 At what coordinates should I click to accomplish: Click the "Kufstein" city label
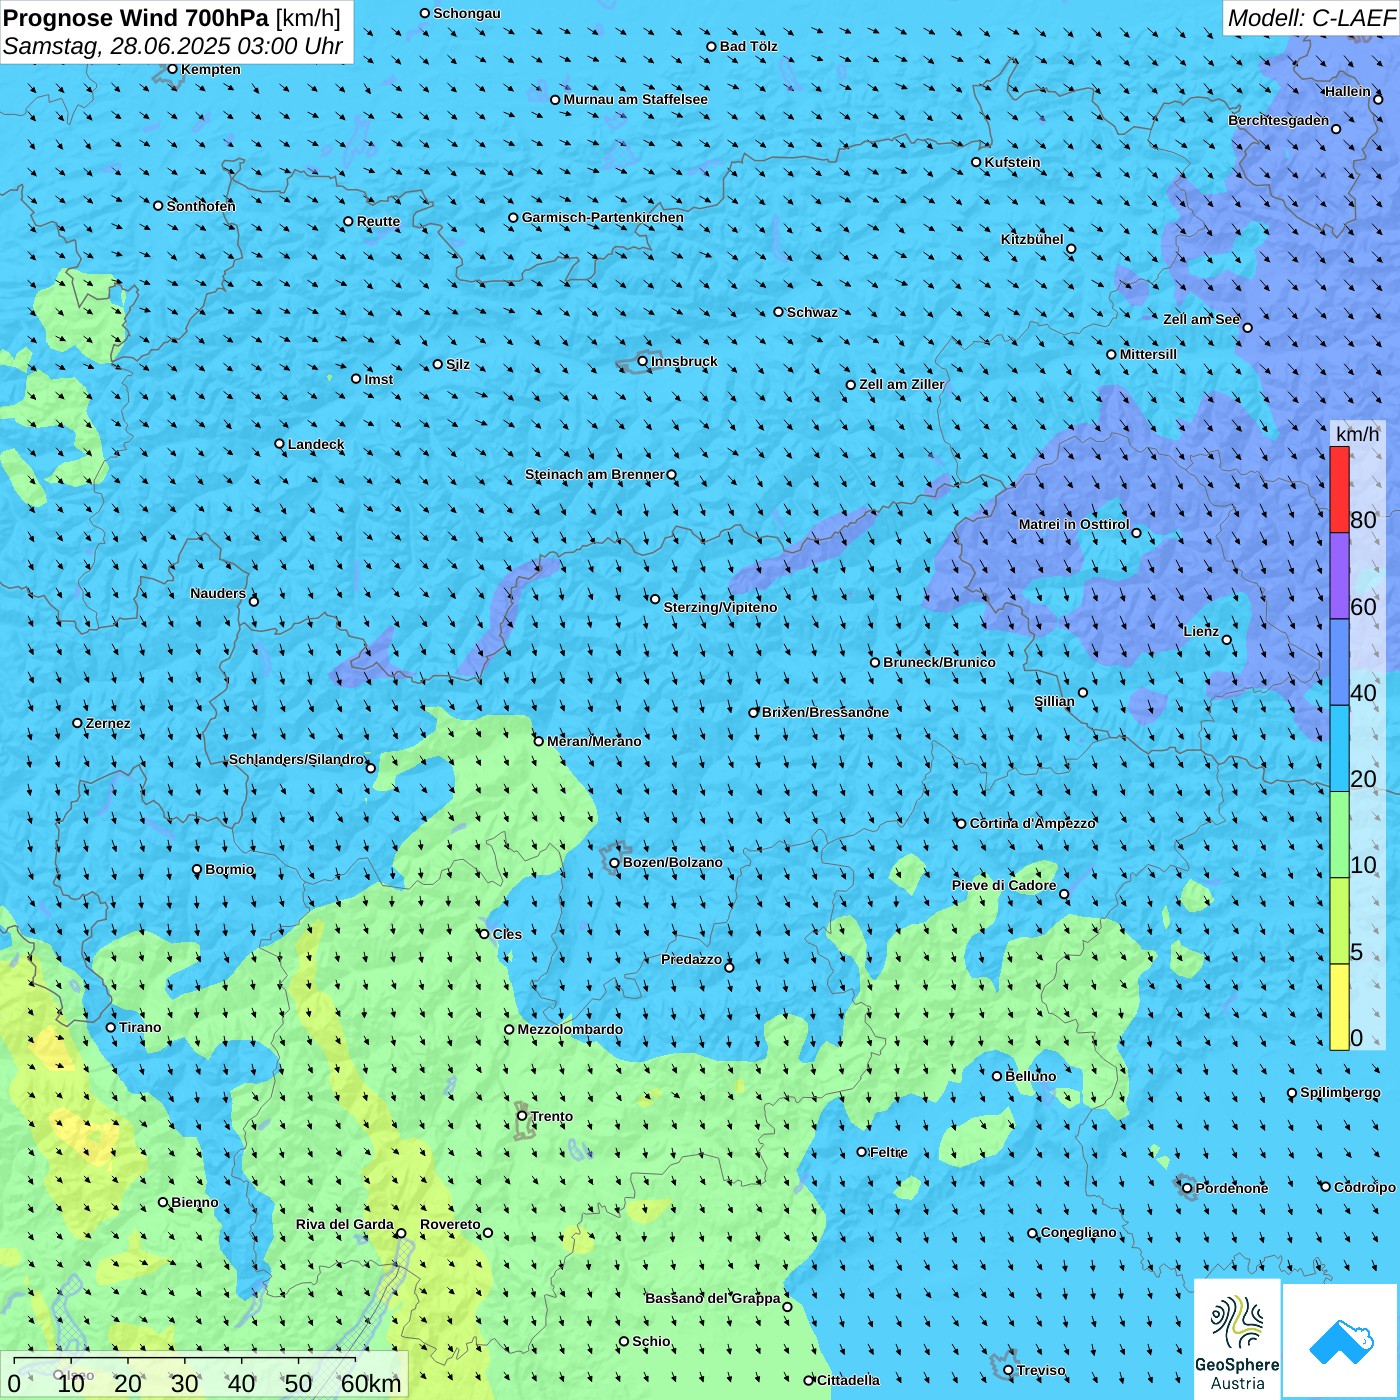[1012, 162]
